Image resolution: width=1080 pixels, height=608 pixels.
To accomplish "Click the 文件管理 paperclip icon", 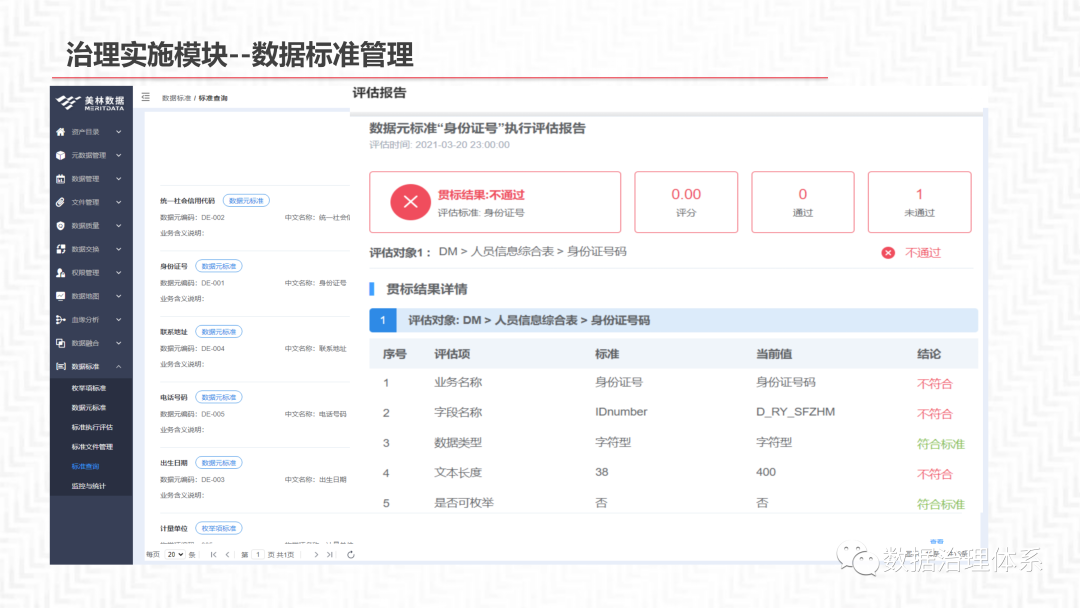I will pyautogui.click(x=61, y=202).
